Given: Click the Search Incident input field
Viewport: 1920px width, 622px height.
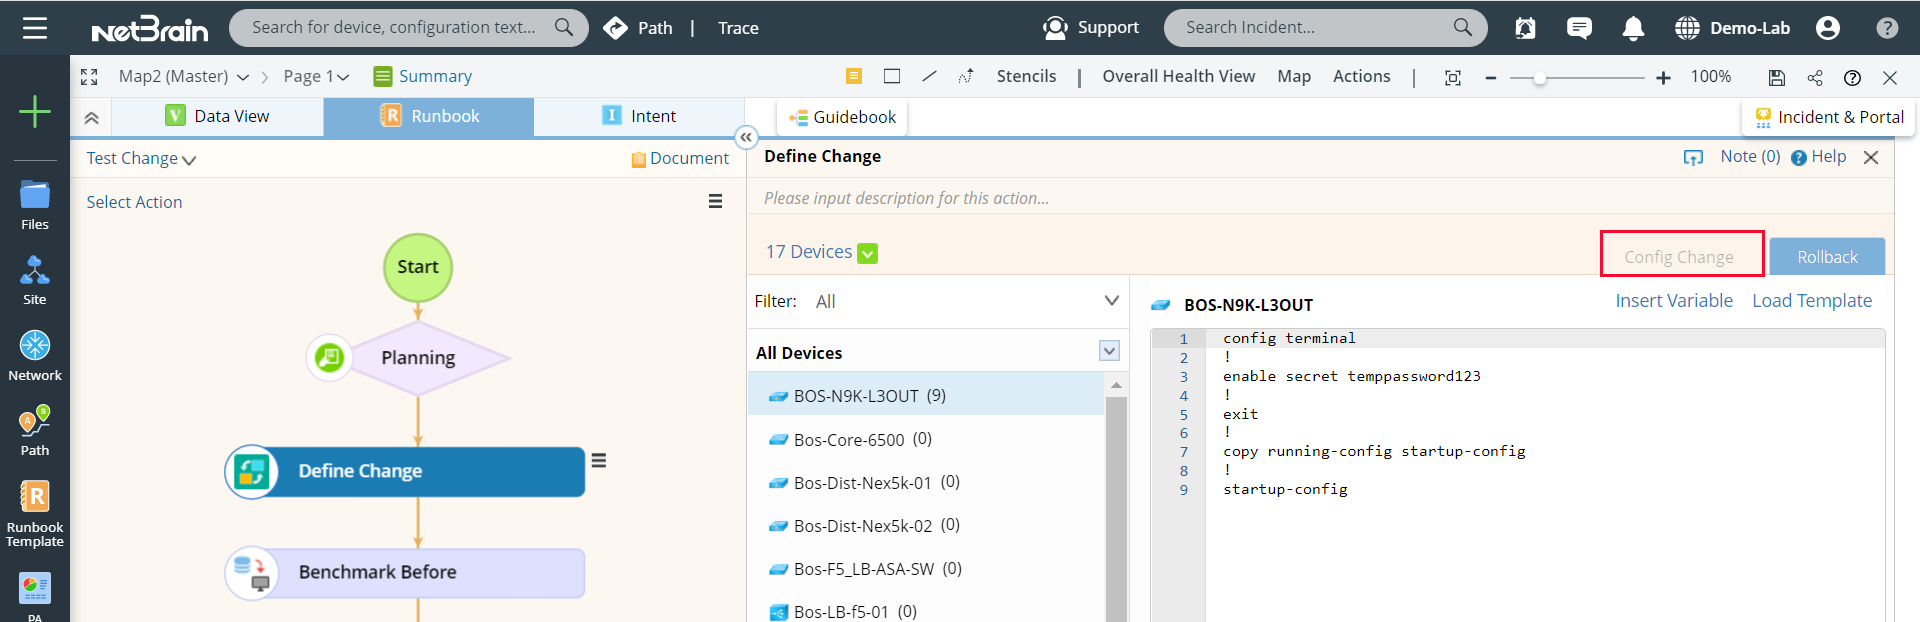Looking at the screenshot, I should 1312,28.
